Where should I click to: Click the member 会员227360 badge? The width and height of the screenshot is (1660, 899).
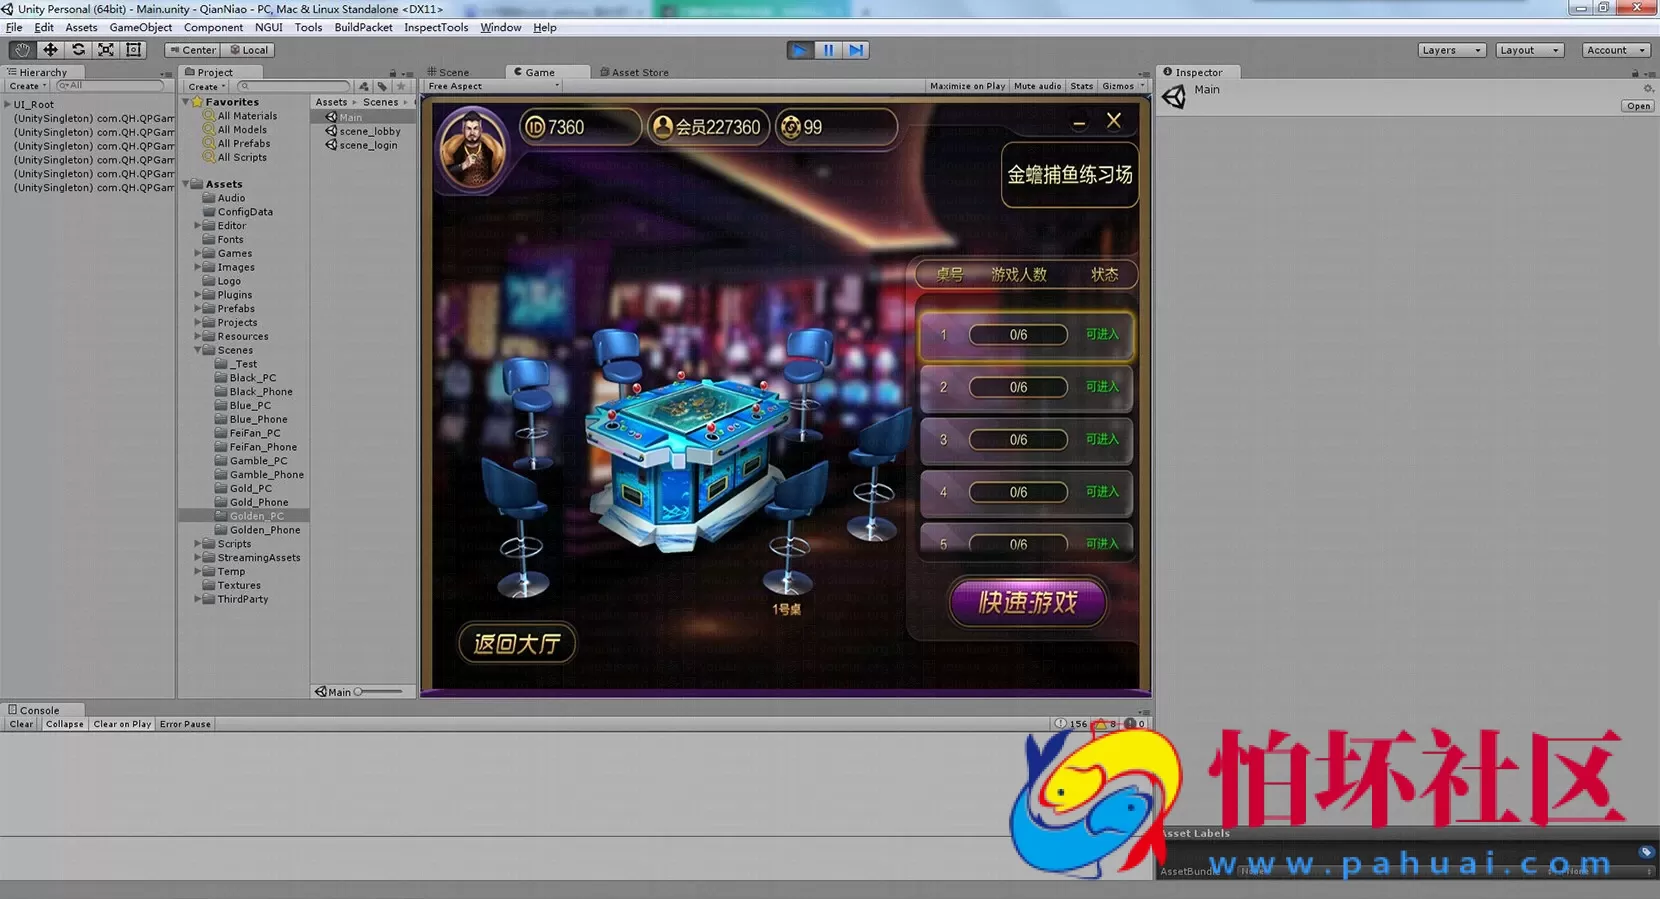(x=707, y=127)
